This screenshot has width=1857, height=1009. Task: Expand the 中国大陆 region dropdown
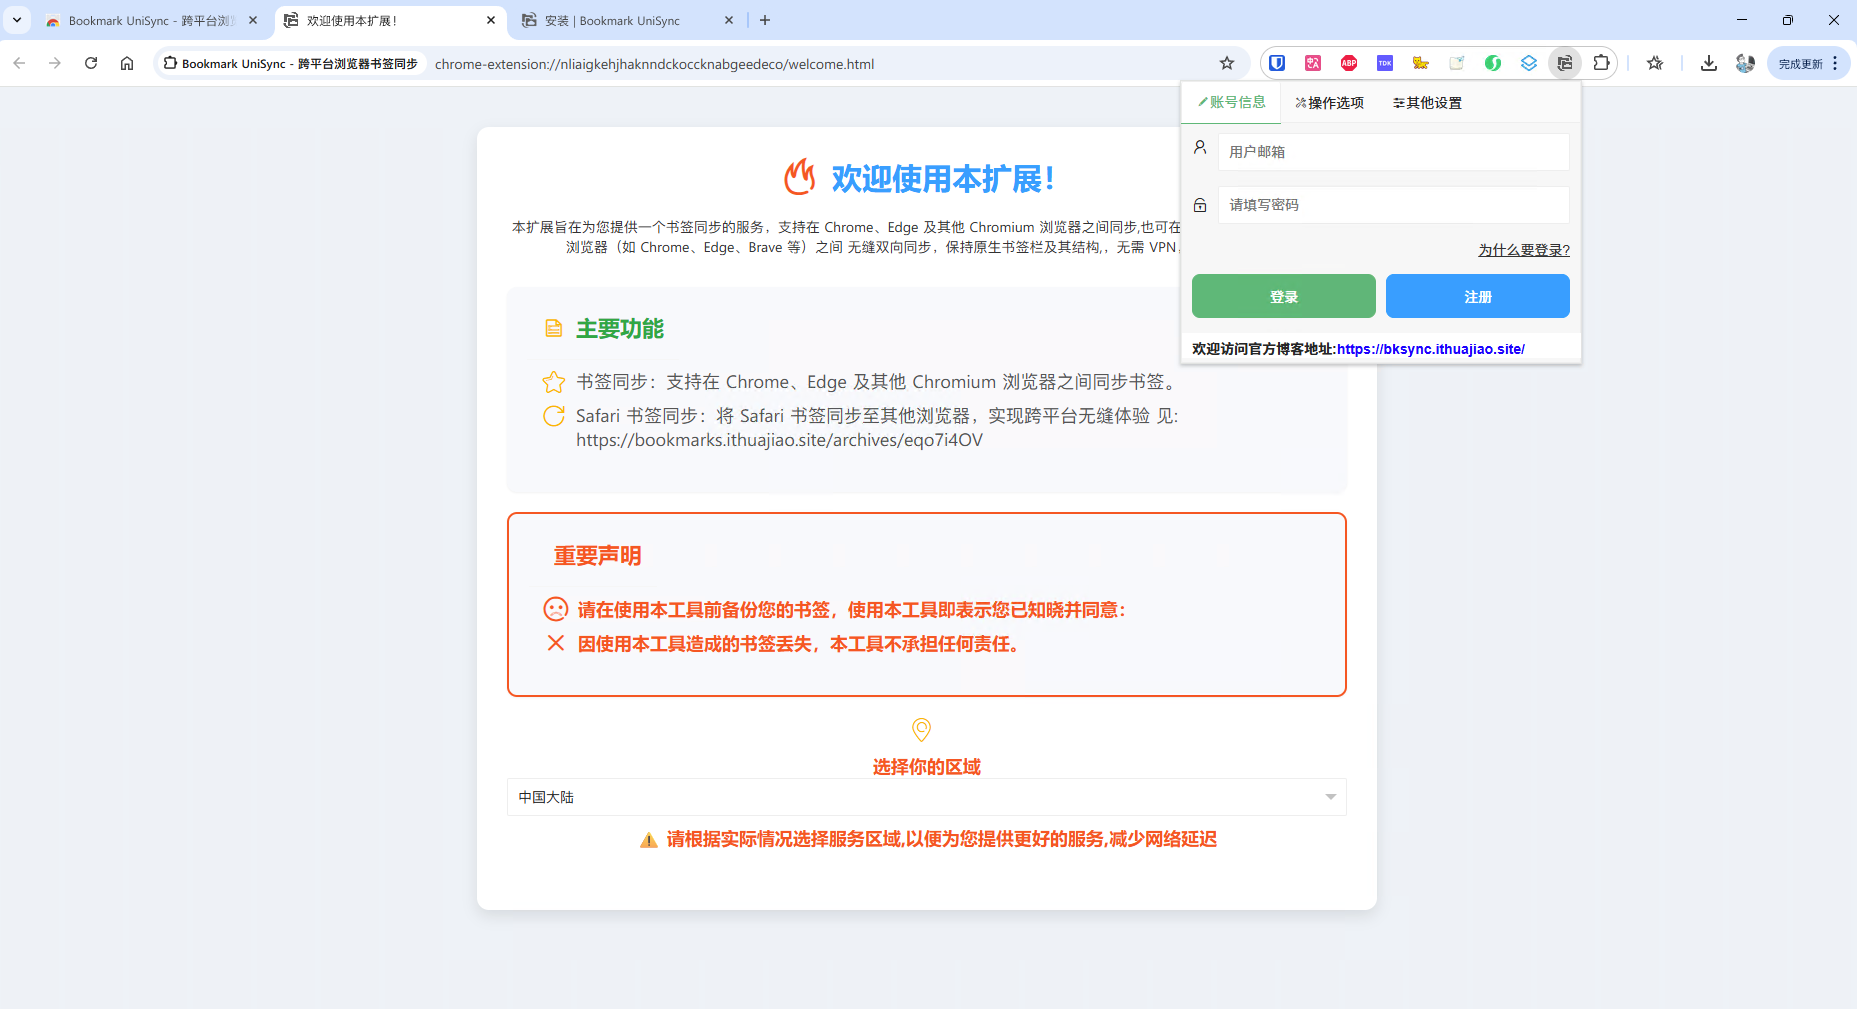point(1330,797)
